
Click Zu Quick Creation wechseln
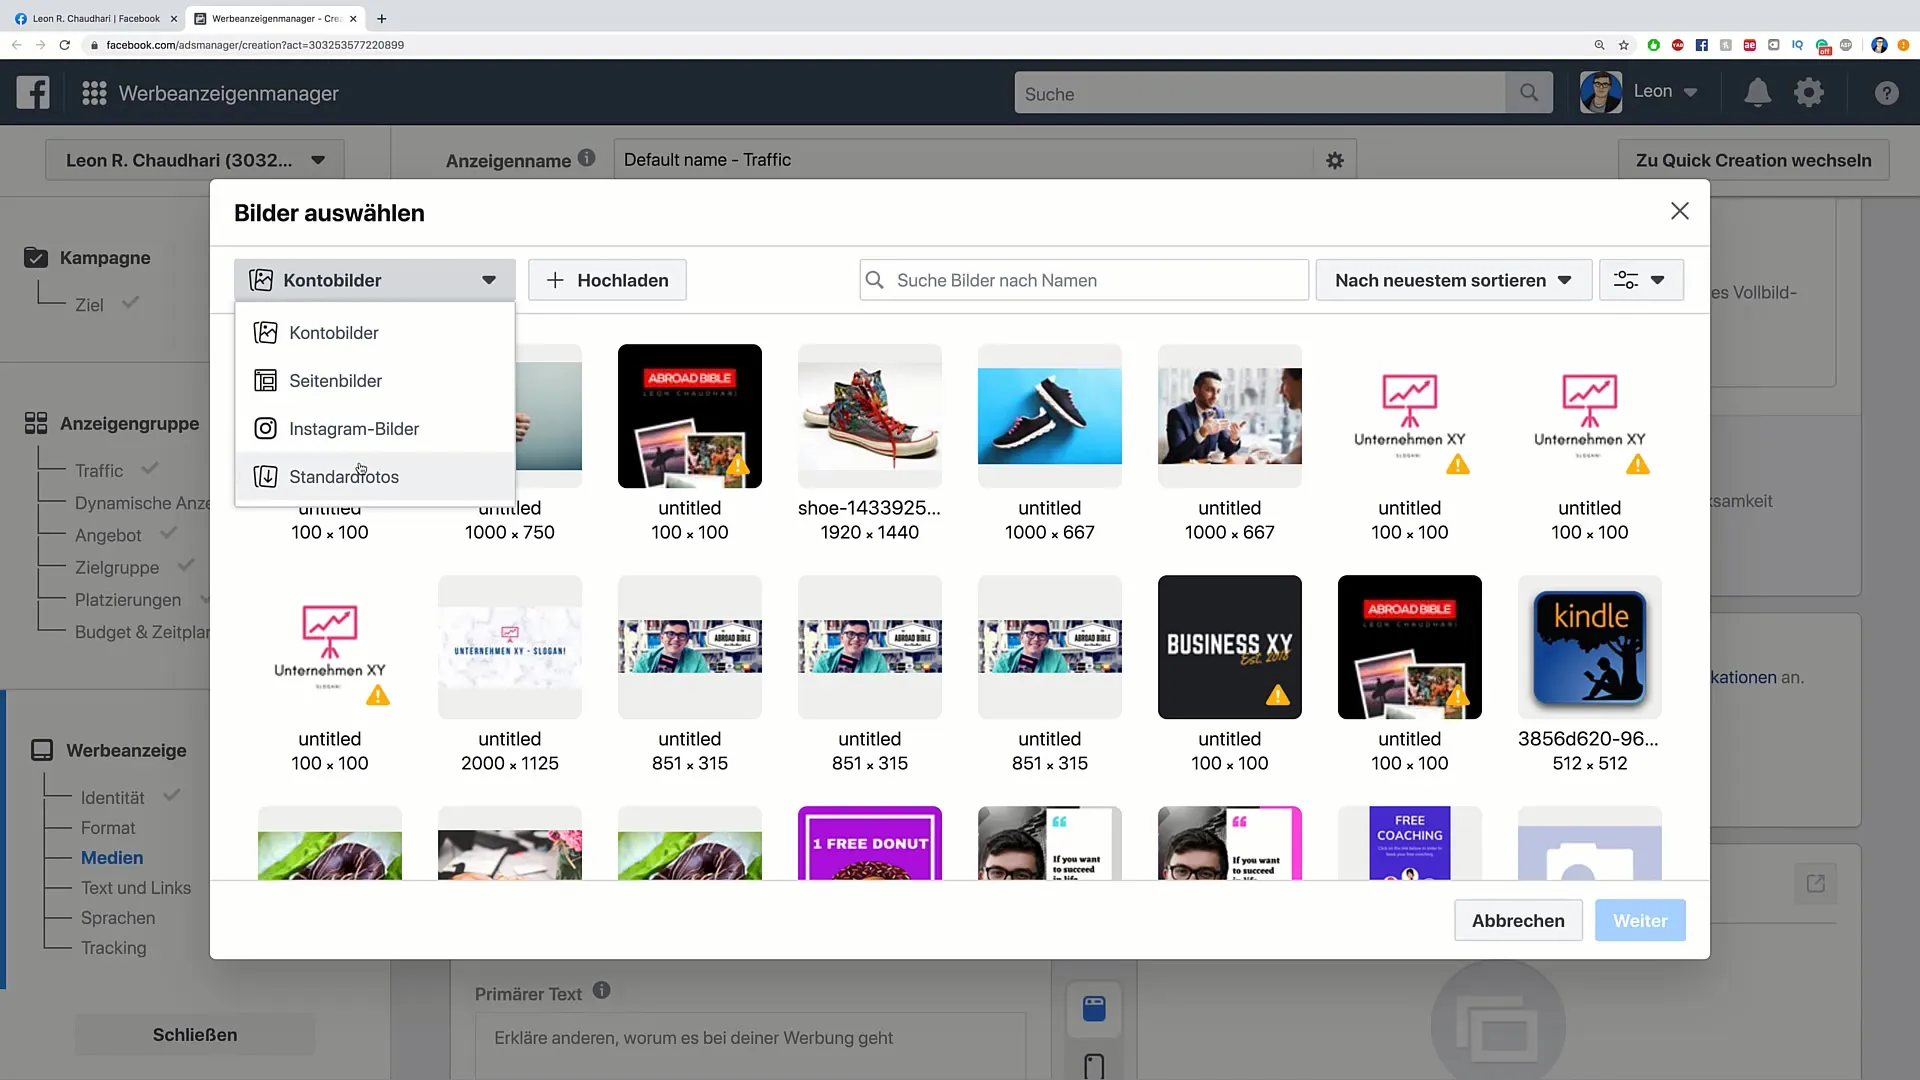click(x=1753, y=160)
